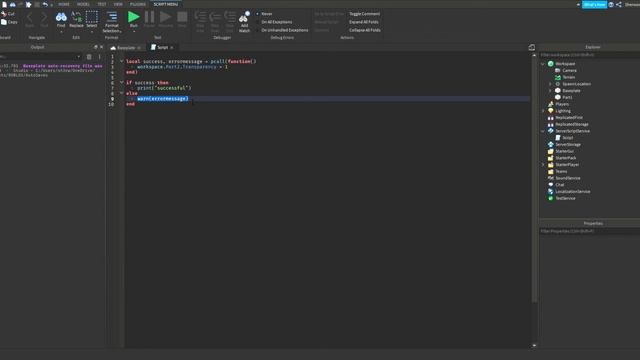
Task: Click the editor zoom icon above scrollbar
Action: tap(531, 47)
